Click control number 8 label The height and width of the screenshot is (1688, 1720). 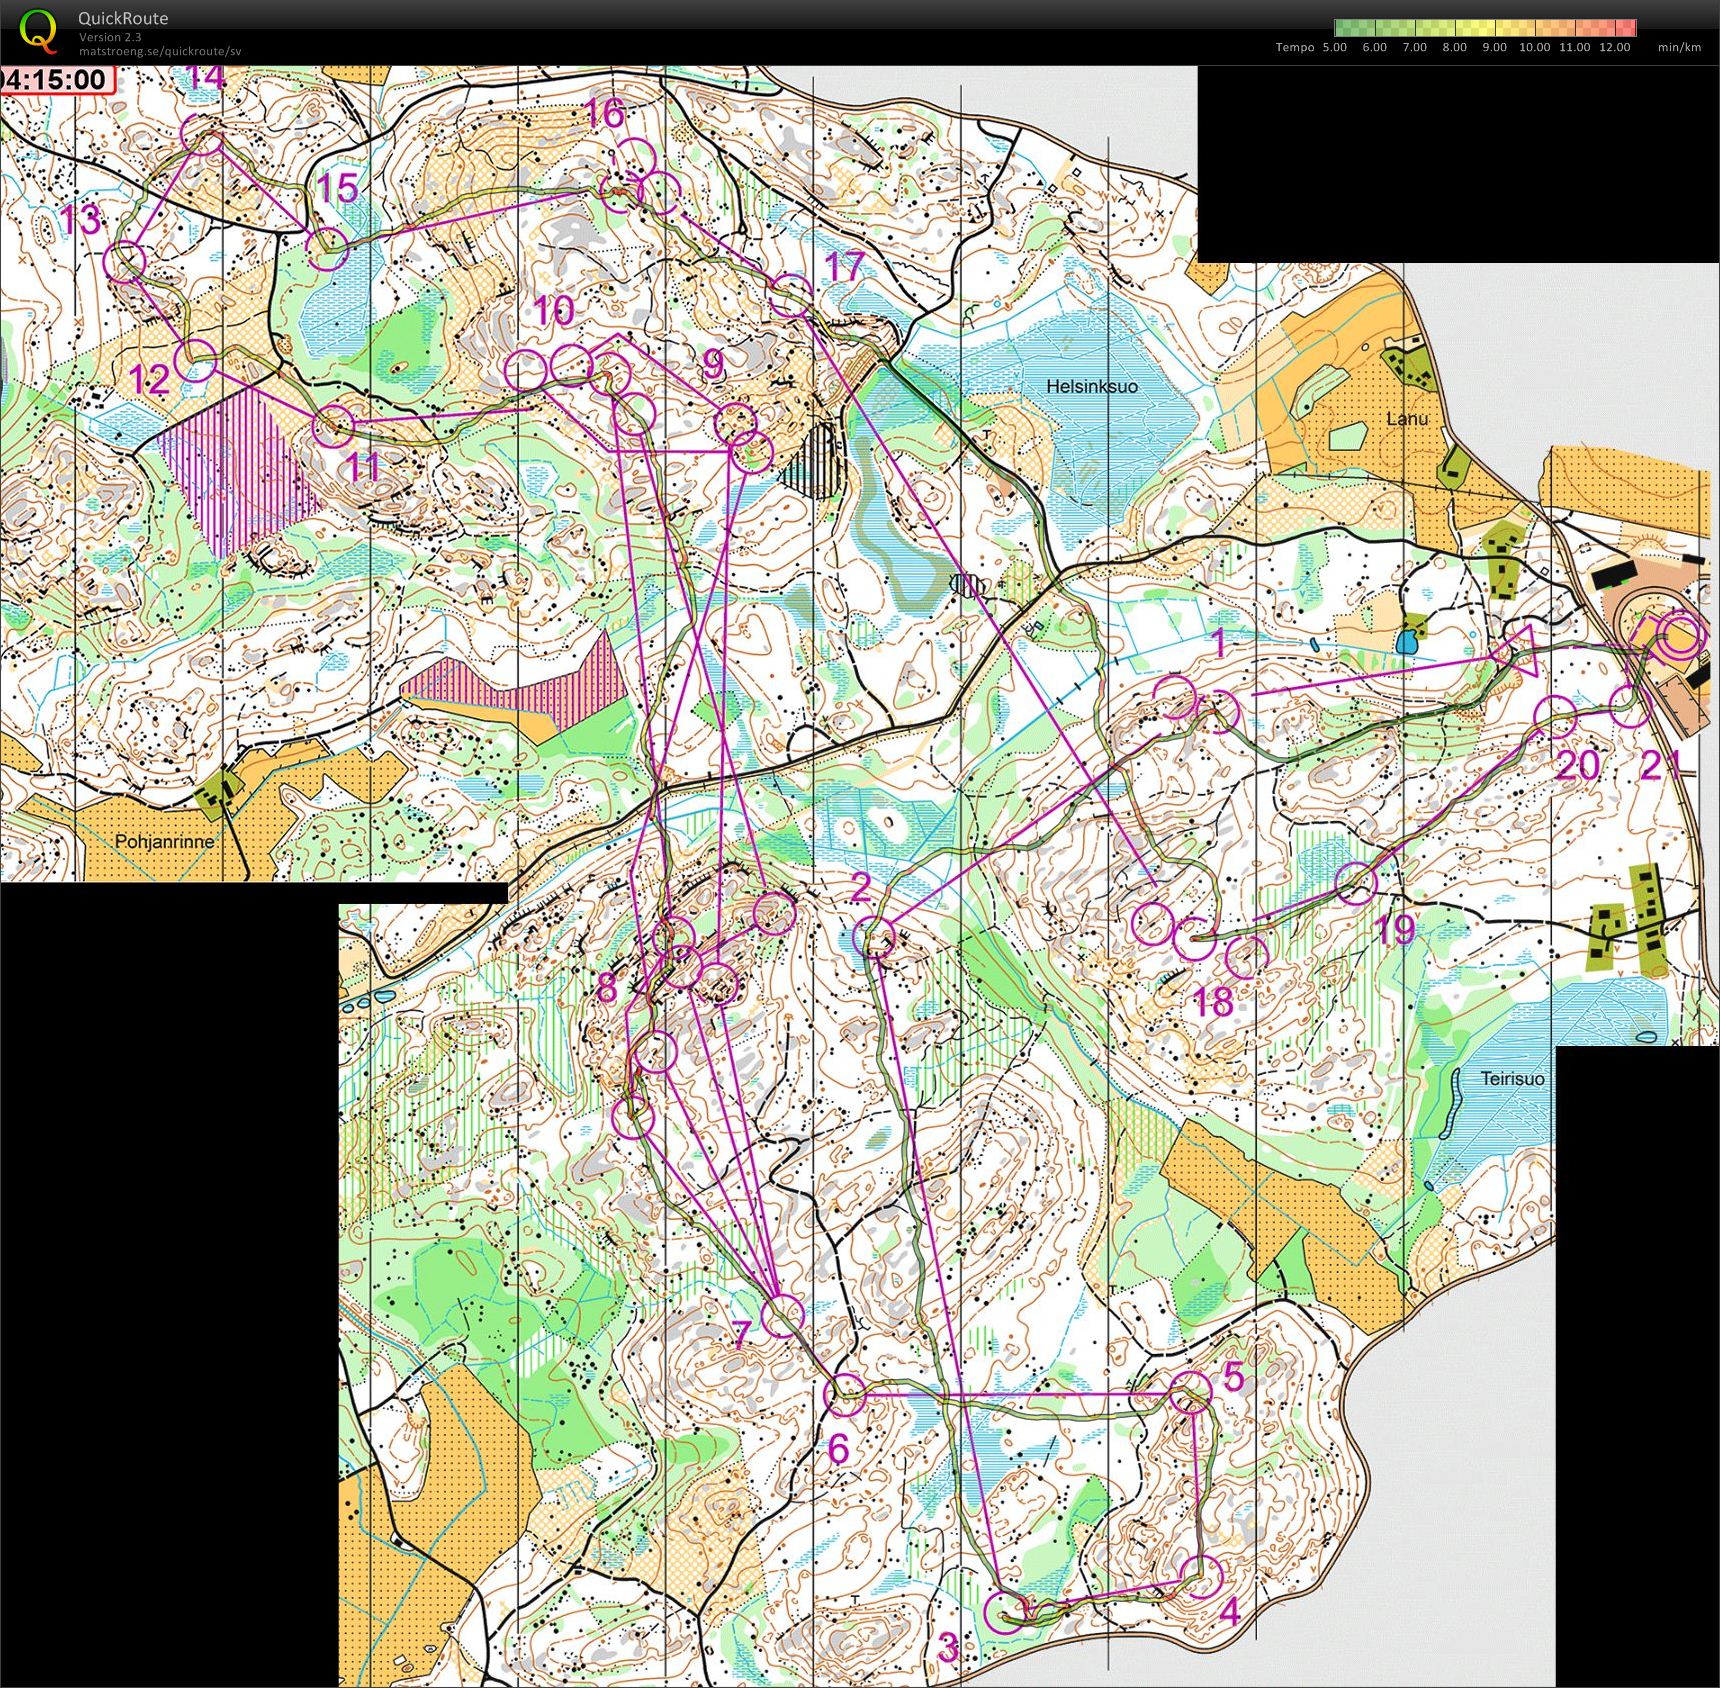(x=608, y=987)
